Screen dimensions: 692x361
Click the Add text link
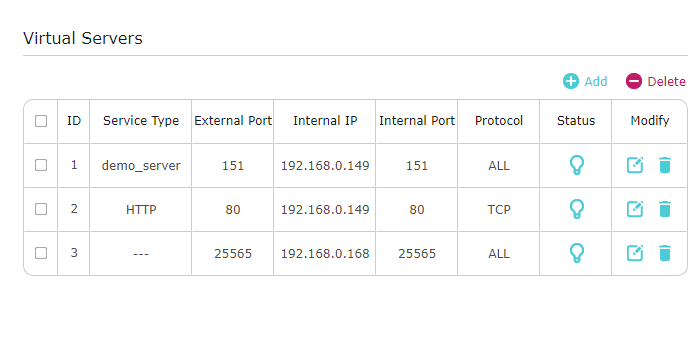[596, 81]
